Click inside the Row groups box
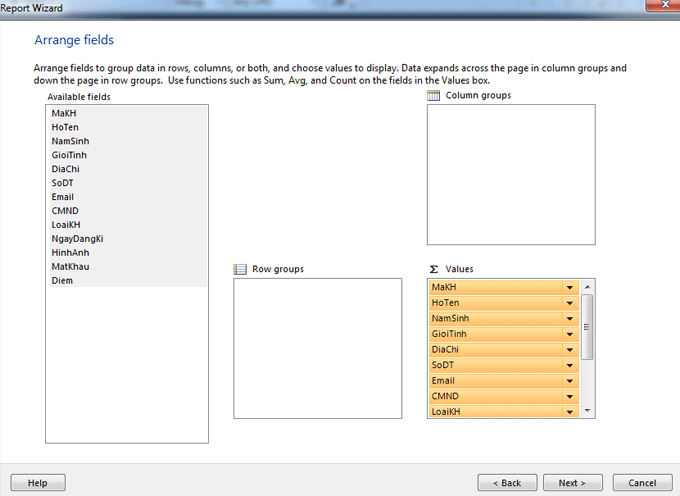This screenshot has width=680, height=496. (x=317, y=348)
